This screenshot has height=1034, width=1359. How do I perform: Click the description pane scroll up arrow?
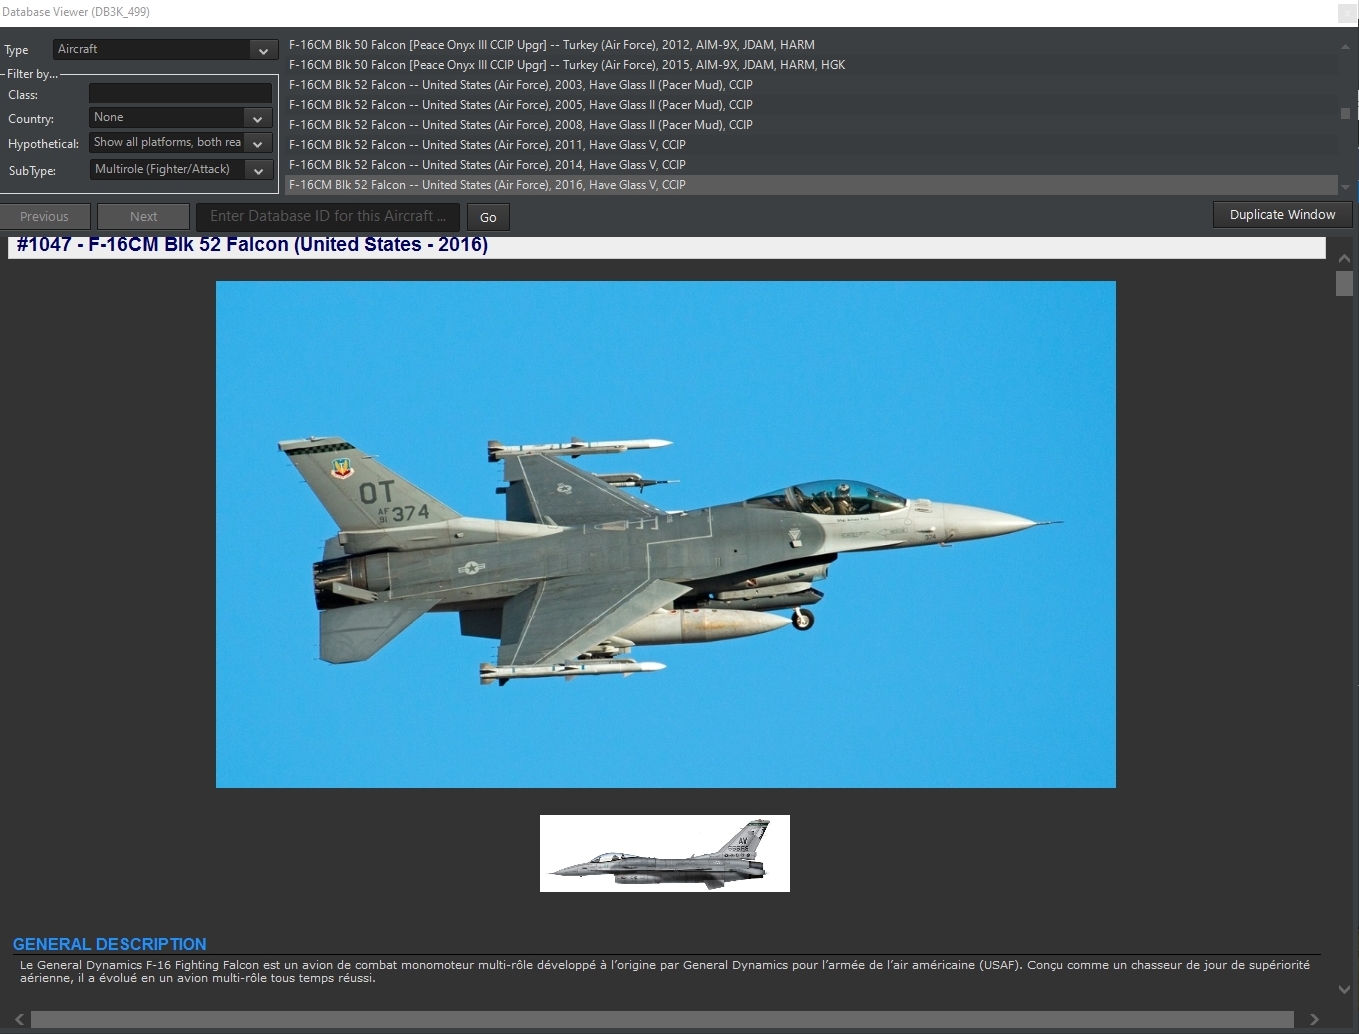1344,258
